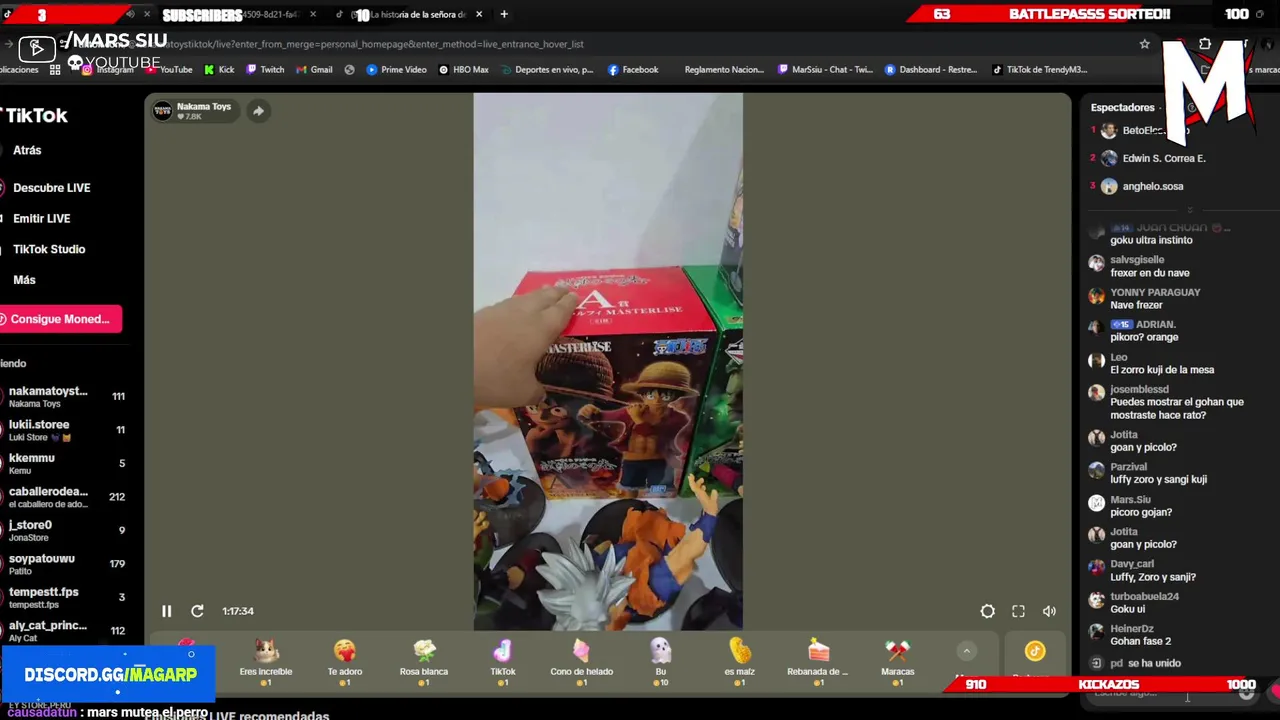This screenshot has width=1280, height=720.
Task: Open the j_store0 JonaStore live channel
Action: tap(65, 530)
